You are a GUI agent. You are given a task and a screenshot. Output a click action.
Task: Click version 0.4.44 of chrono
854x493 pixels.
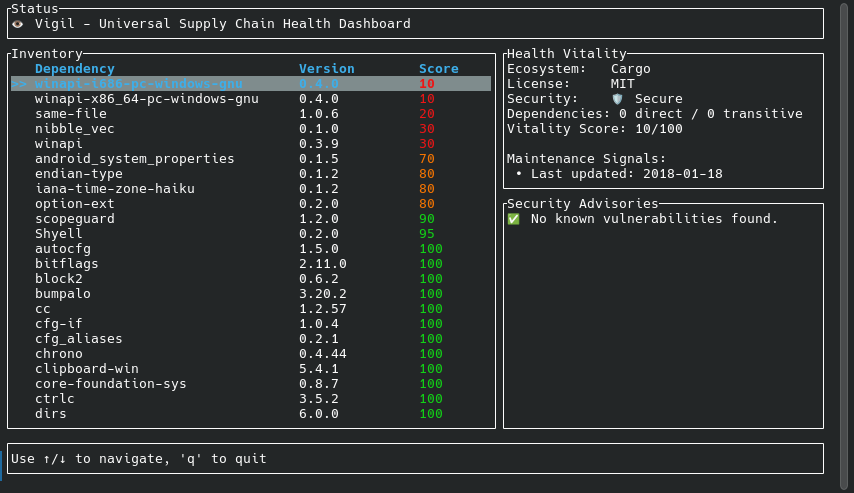[323, 354]
